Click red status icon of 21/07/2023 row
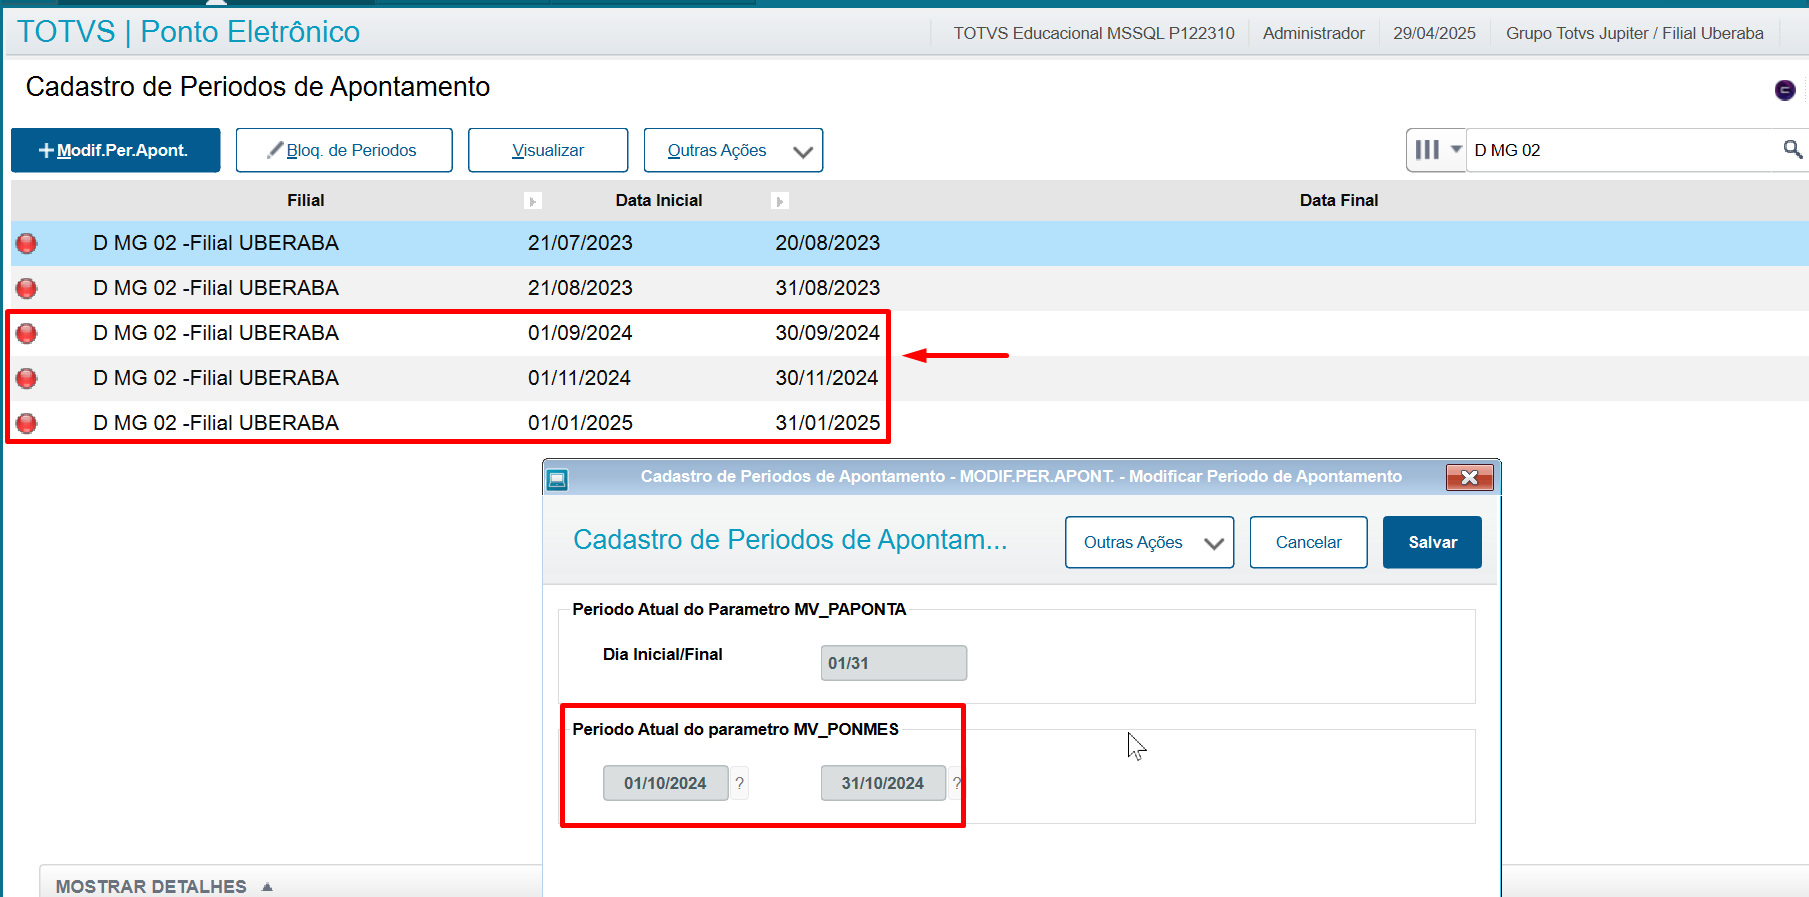 pyautogui.click(x=27, y=243)
